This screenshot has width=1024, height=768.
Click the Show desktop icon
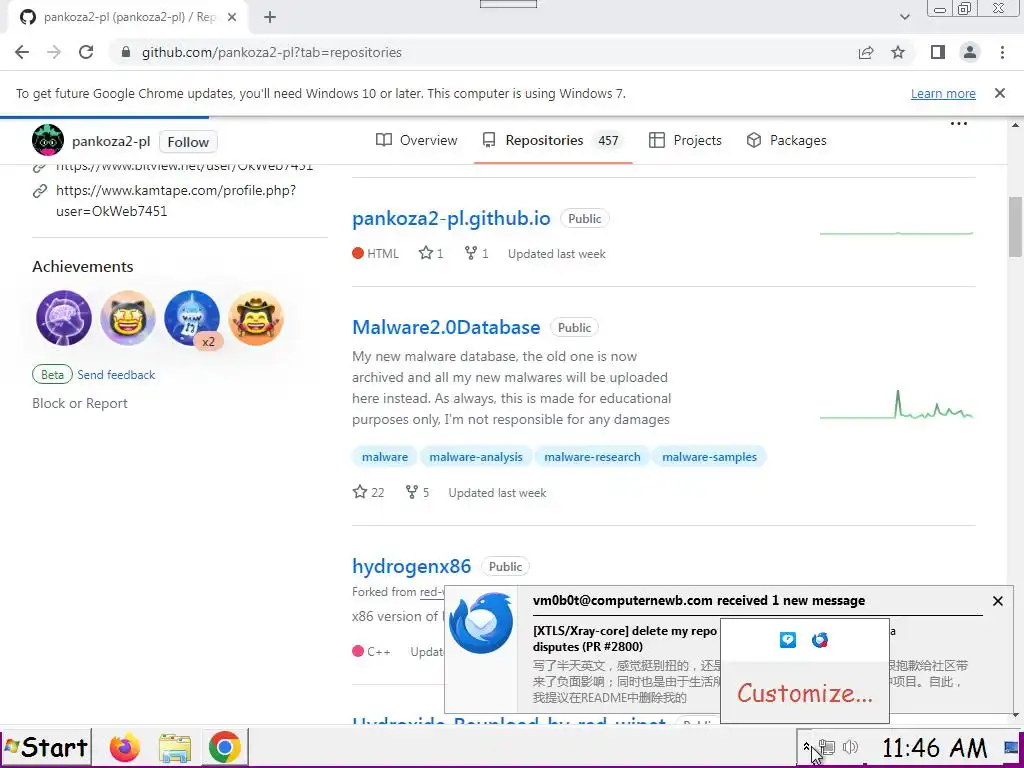[1010, 747]
